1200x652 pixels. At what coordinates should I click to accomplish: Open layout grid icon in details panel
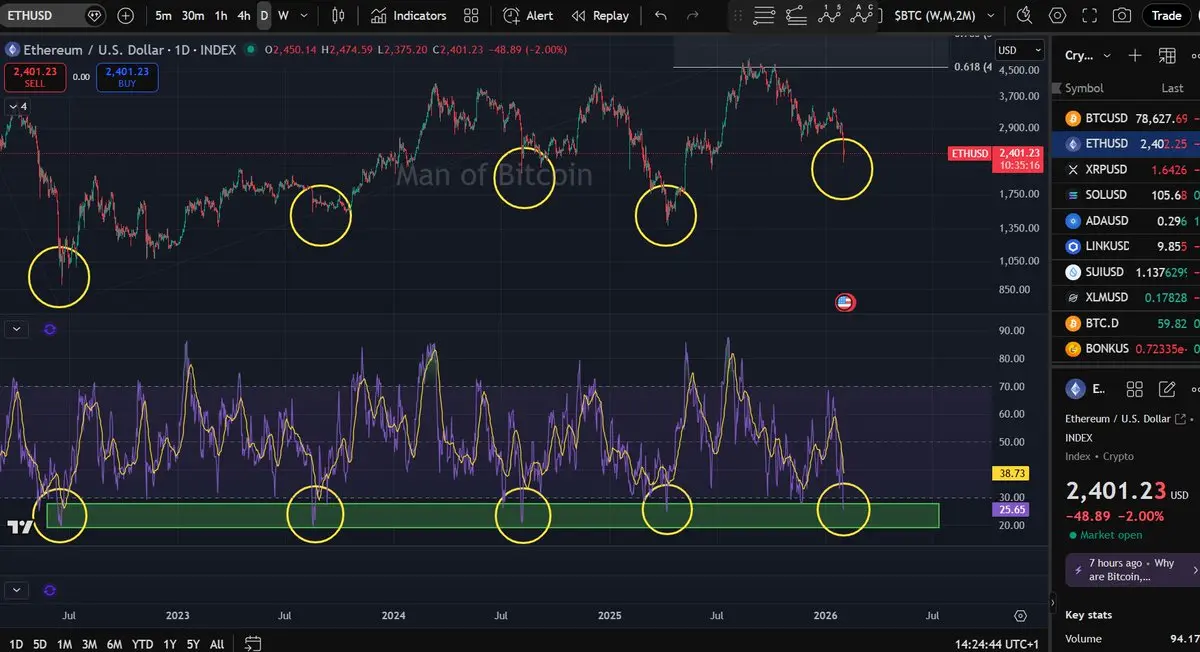(x=1134, y=389)
